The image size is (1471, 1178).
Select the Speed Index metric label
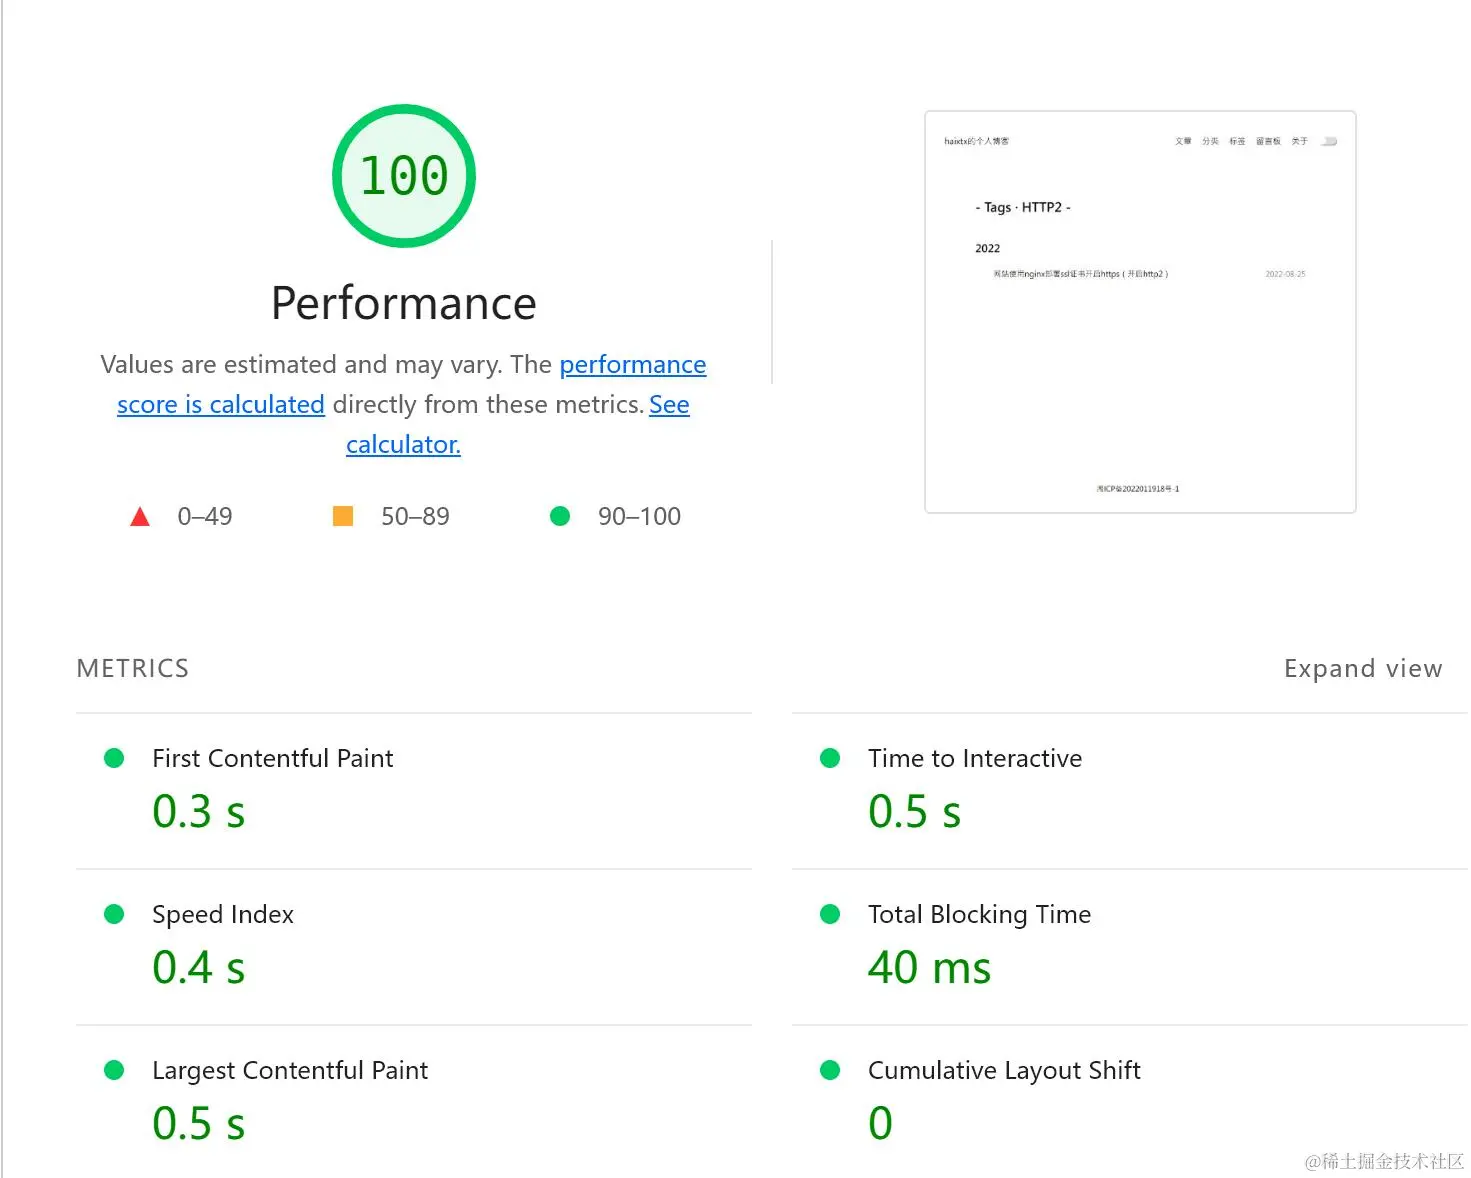[x=223, y=914]
